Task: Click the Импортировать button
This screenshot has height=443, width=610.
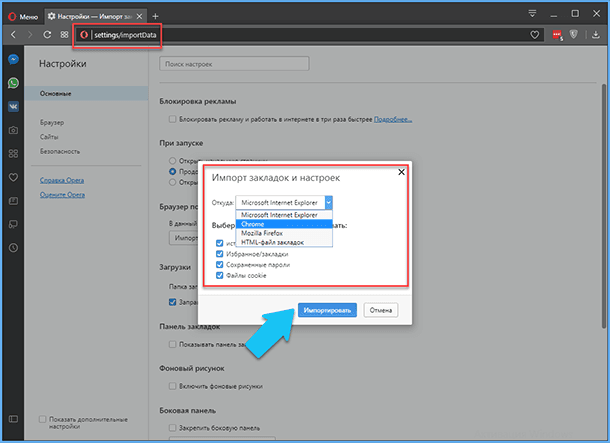Action: click(327, 310)
